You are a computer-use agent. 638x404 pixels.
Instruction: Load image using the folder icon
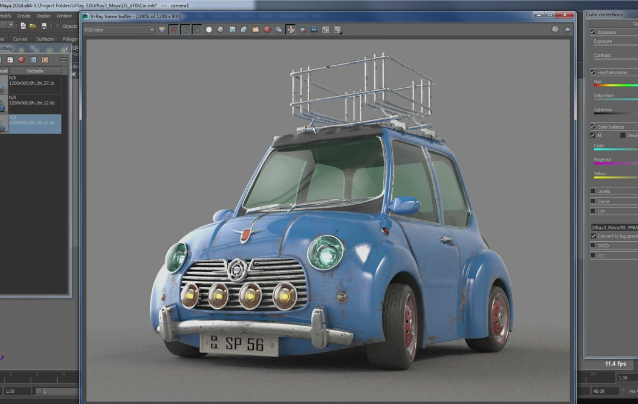click(x=256, y=30)
